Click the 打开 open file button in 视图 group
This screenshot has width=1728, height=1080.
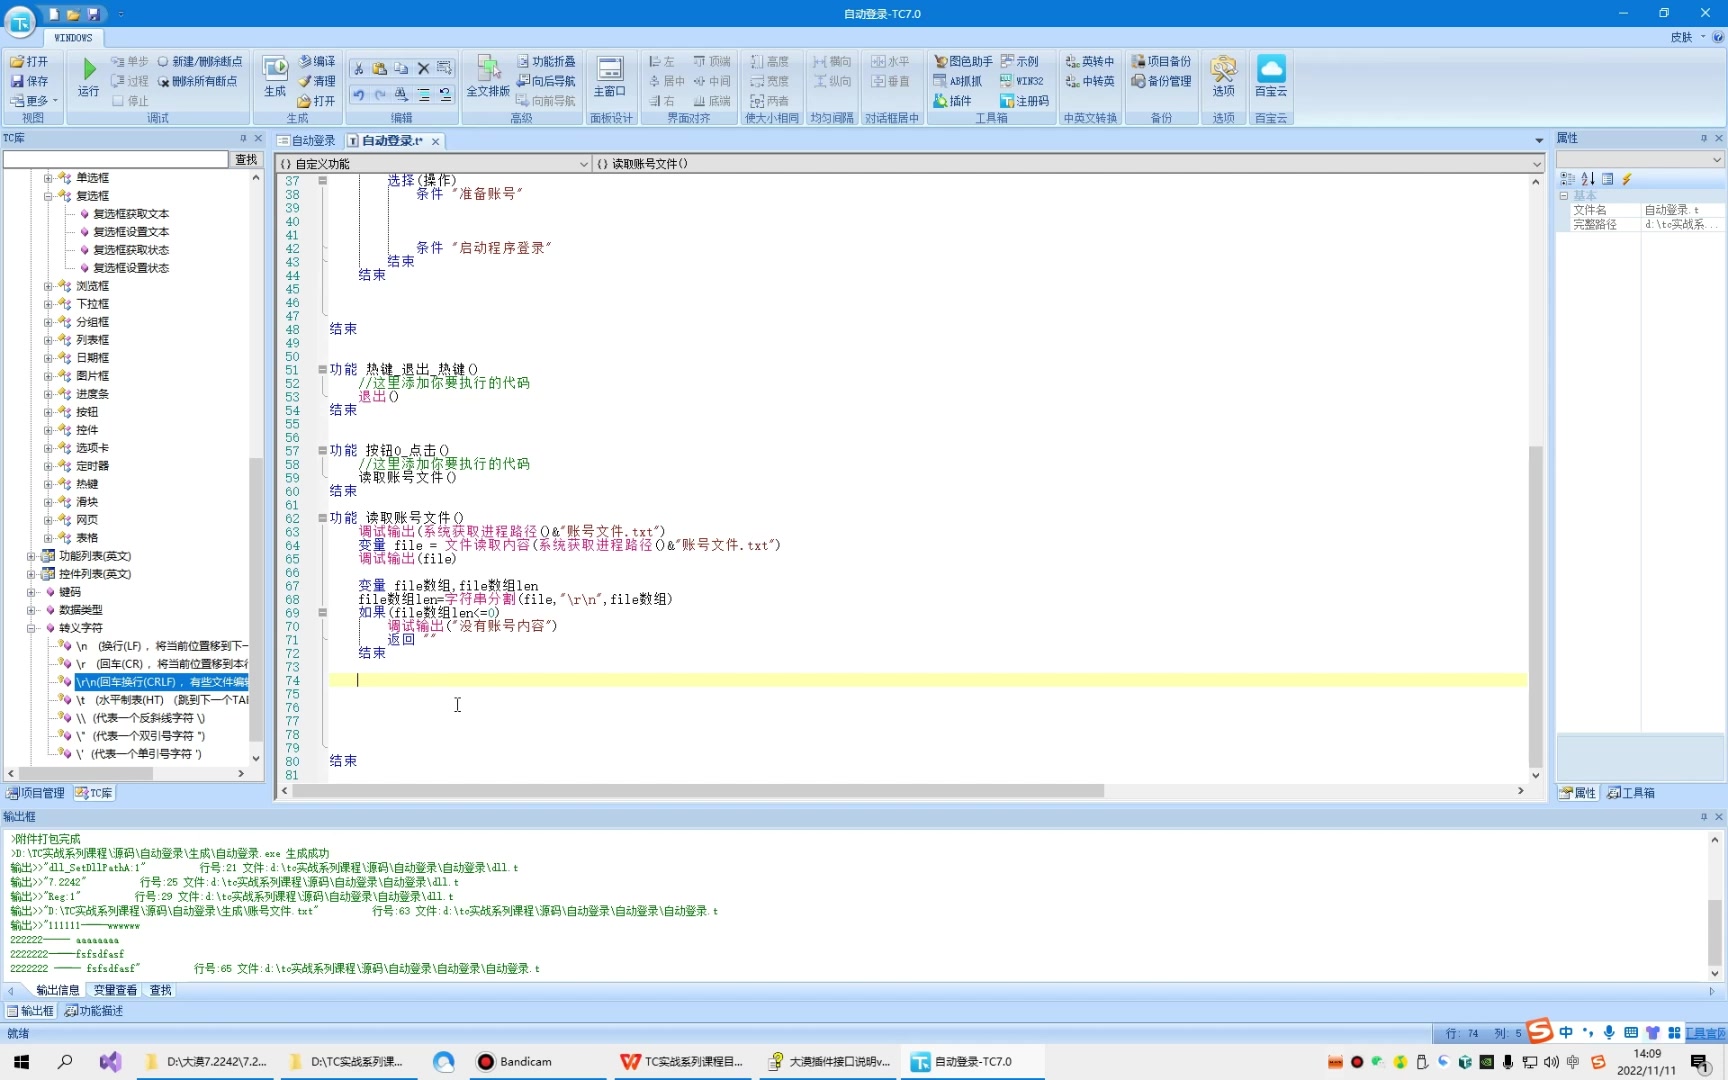29,61
